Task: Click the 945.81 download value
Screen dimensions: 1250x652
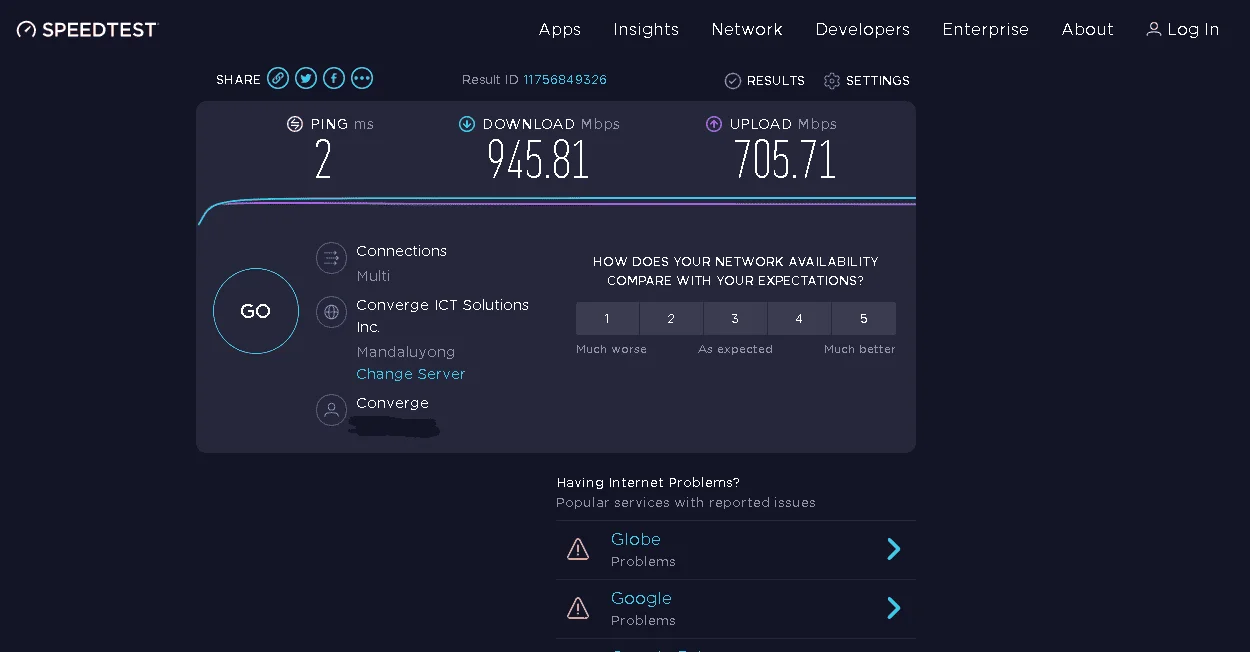Action: click(538, 159)
